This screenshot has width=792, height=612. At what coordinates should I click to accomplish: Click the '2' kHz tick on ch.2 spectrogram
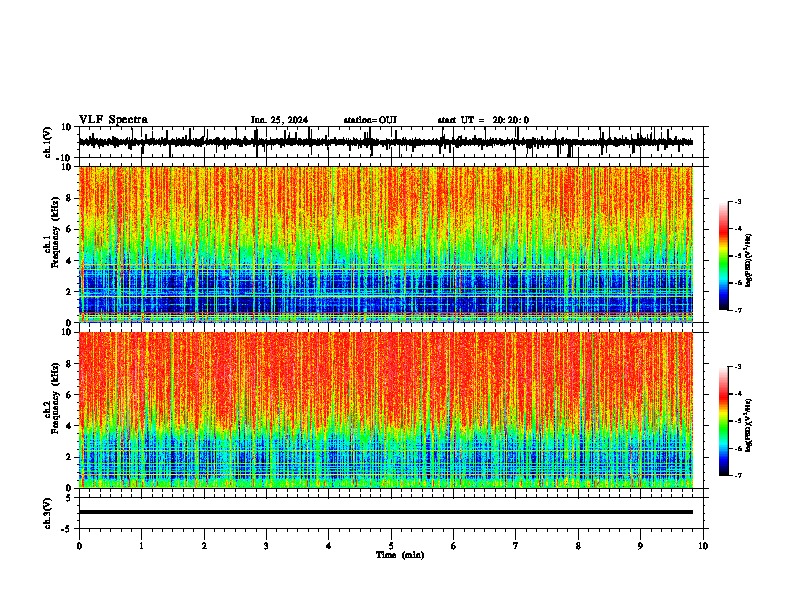pos(70,457)
